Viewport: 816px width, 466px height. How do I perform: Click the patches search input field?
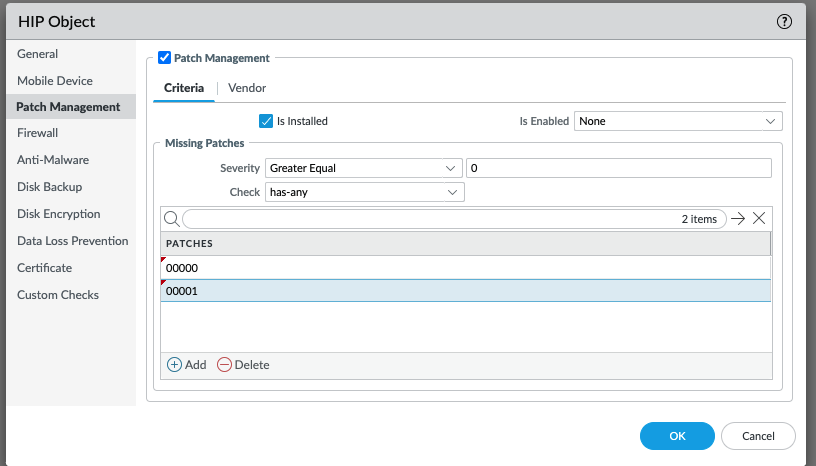pos(454,219)
